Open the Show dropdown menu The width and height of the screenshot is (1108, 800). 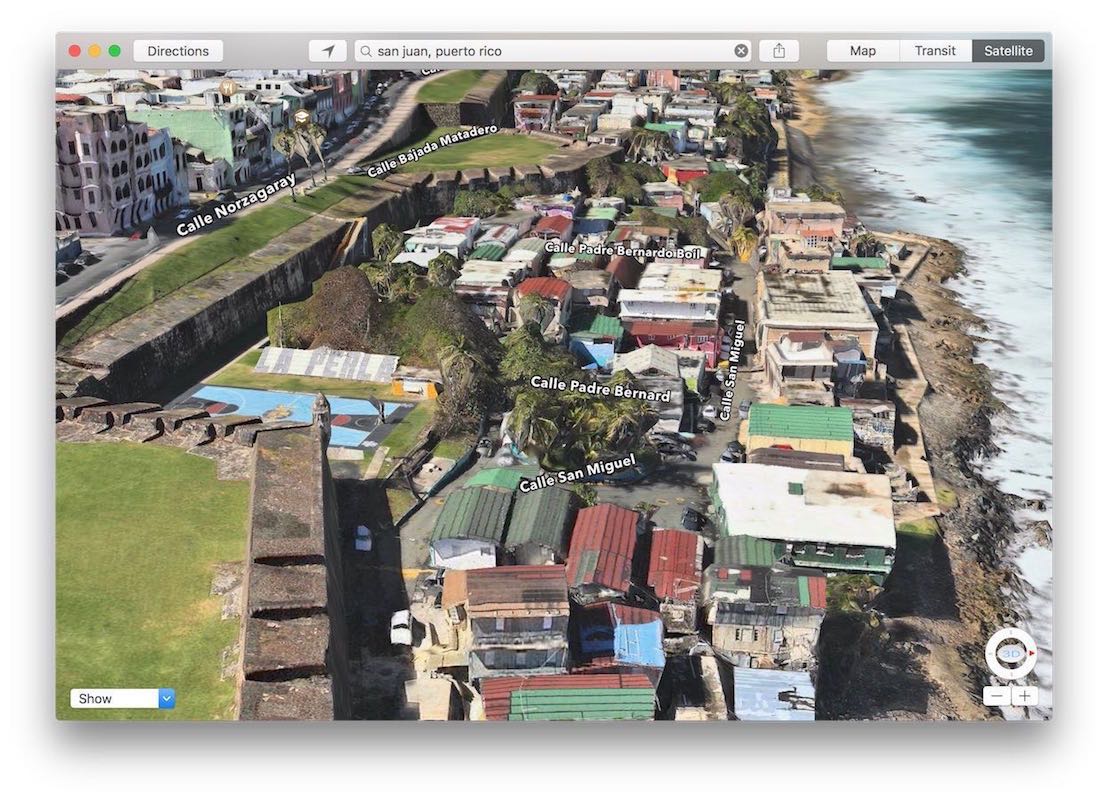tap(114, 699)
